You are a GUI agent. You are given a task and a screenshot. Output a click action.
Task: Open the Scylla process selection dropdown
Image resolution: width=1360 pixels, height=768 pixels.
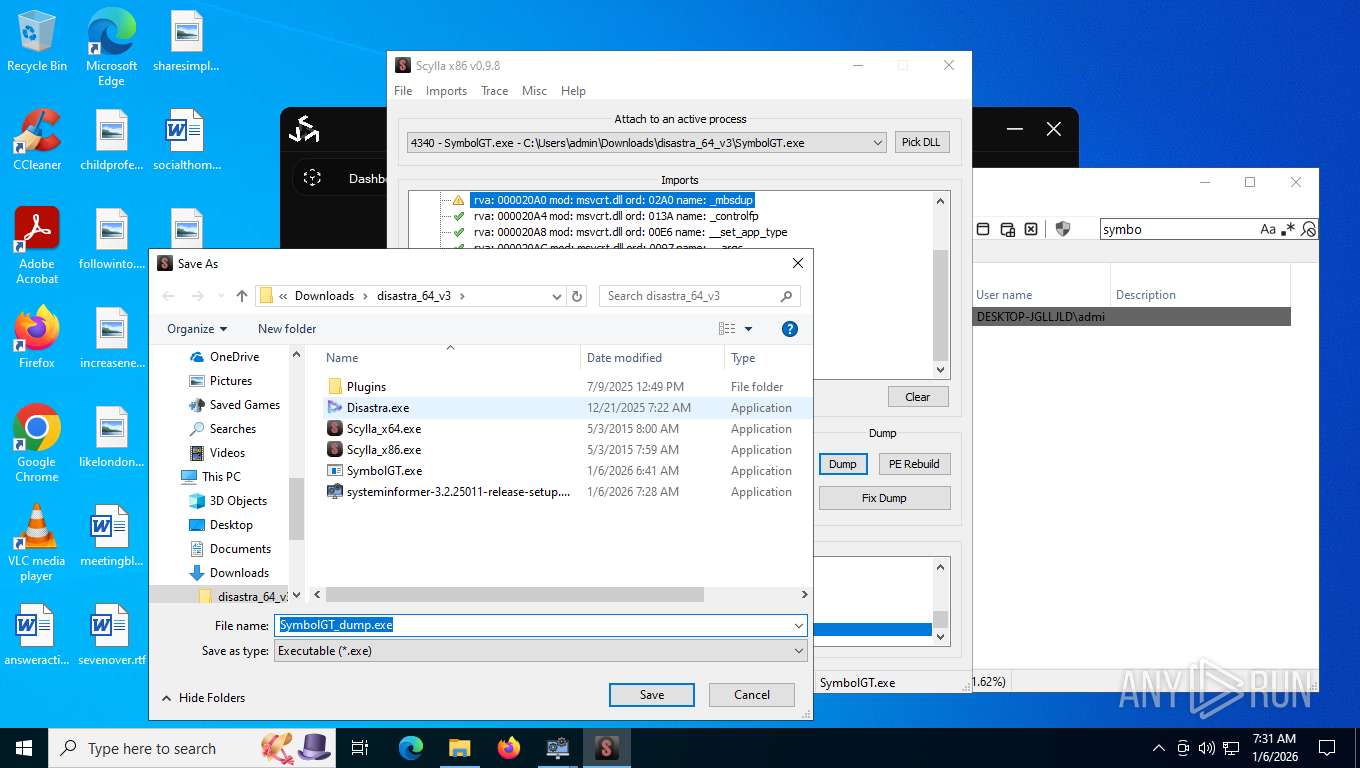tap(646, 143)
